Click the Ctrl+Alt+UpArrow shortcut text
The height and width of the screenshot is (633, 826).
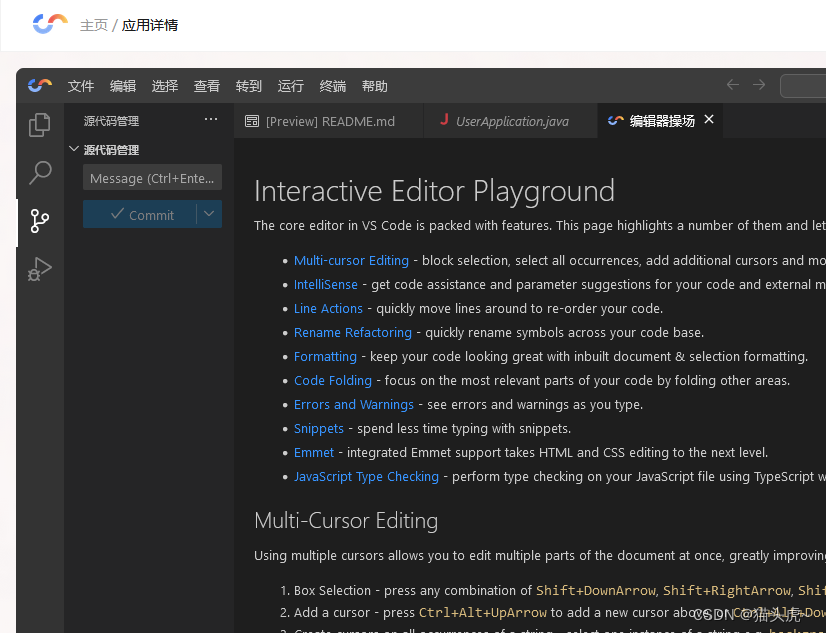pos(483,613)
